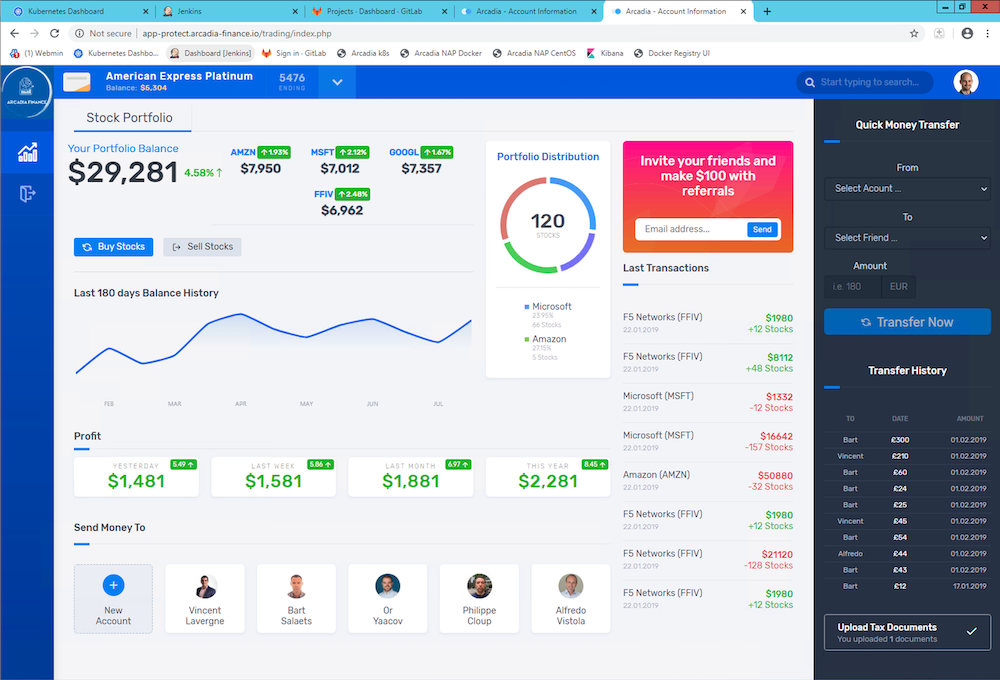Expand the account selector chevron
Image resolution: width=1000 pixels, height=680 pixels.
click(x=337, y=82)
